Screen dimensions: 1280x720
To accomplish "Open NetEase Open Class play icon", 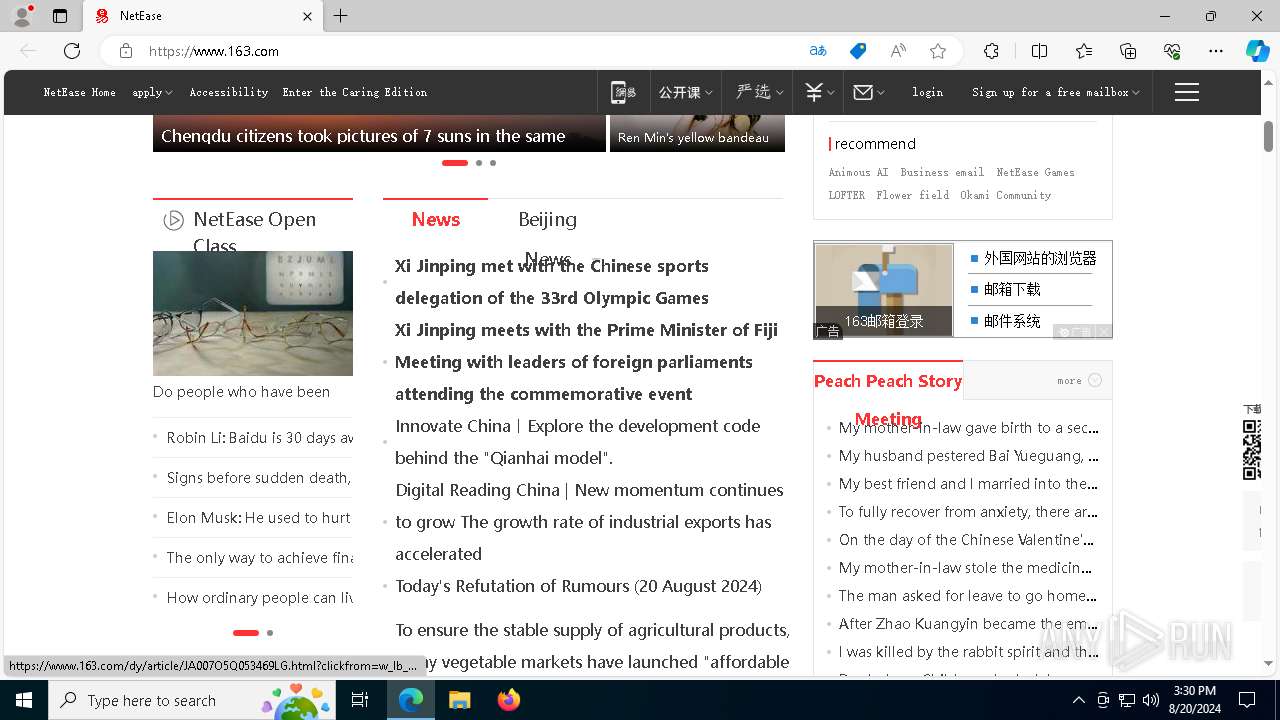I will coord(174,220).
